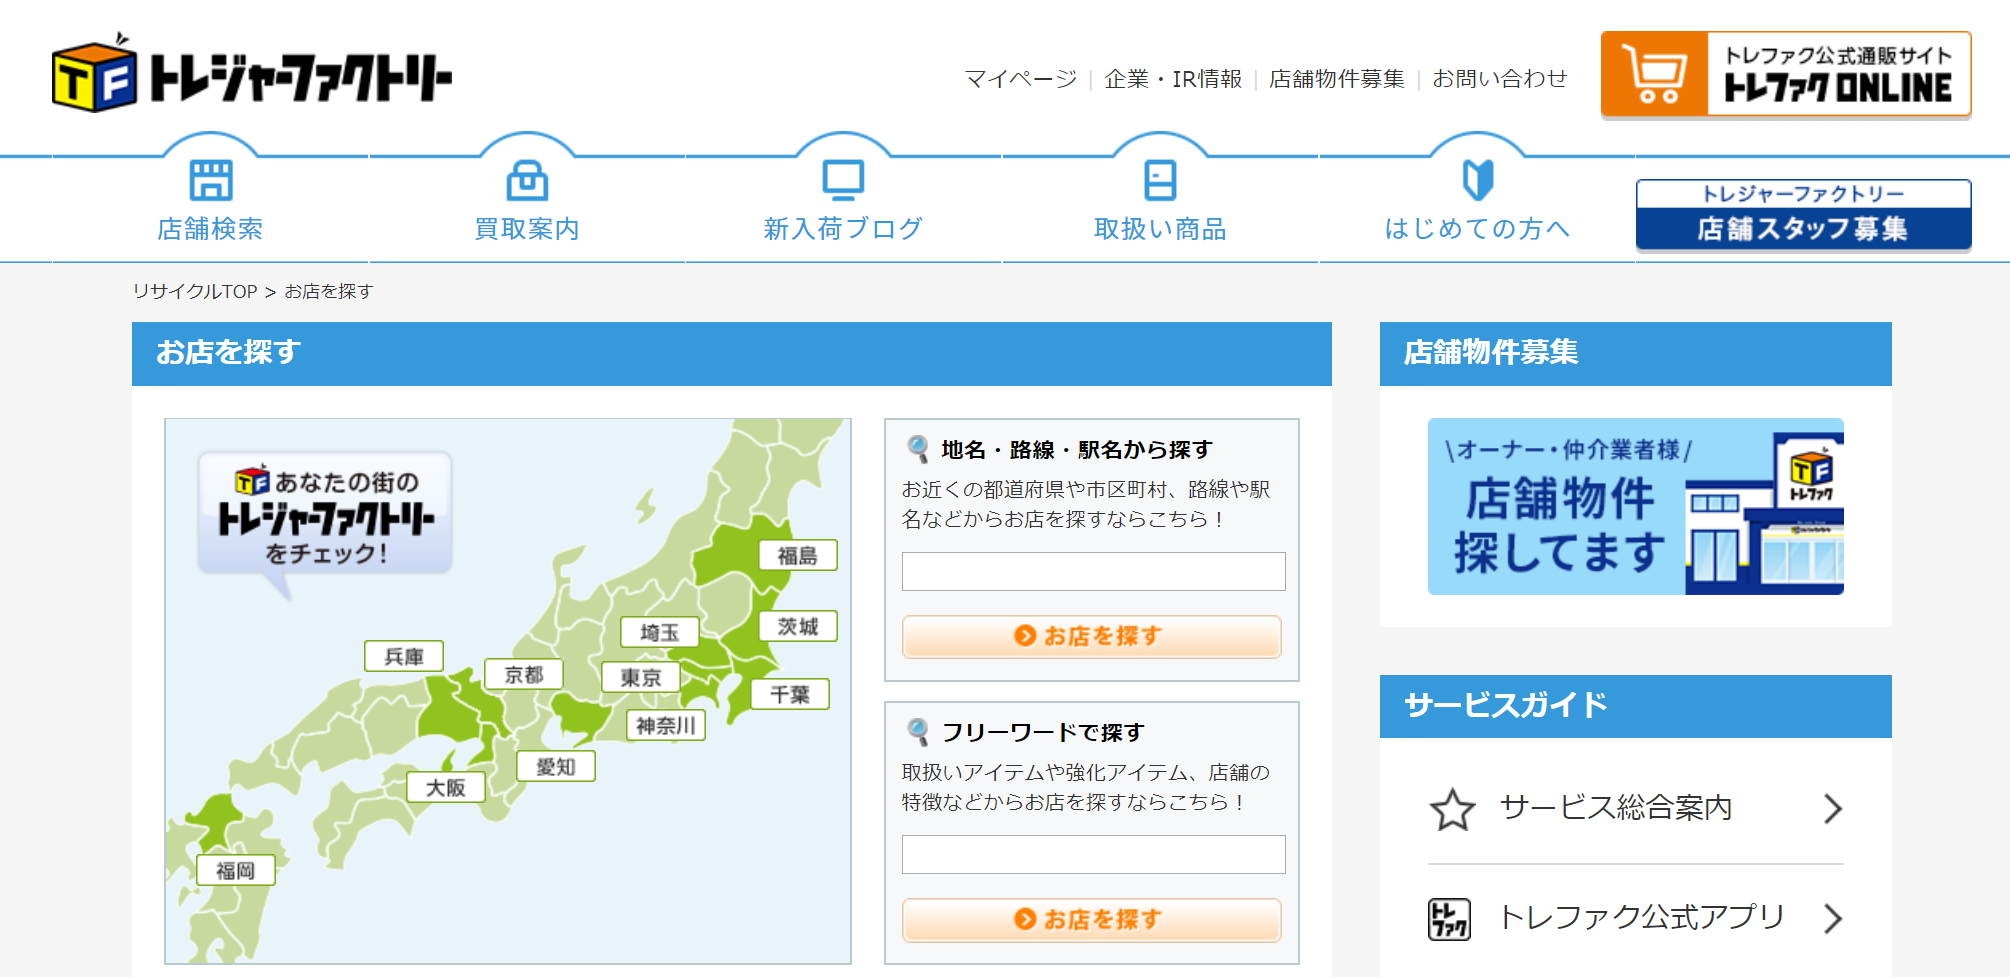Click the 店舗物件探してます banner image
The width and height of the screenshot is (2010, 977).
[1635, 506]
